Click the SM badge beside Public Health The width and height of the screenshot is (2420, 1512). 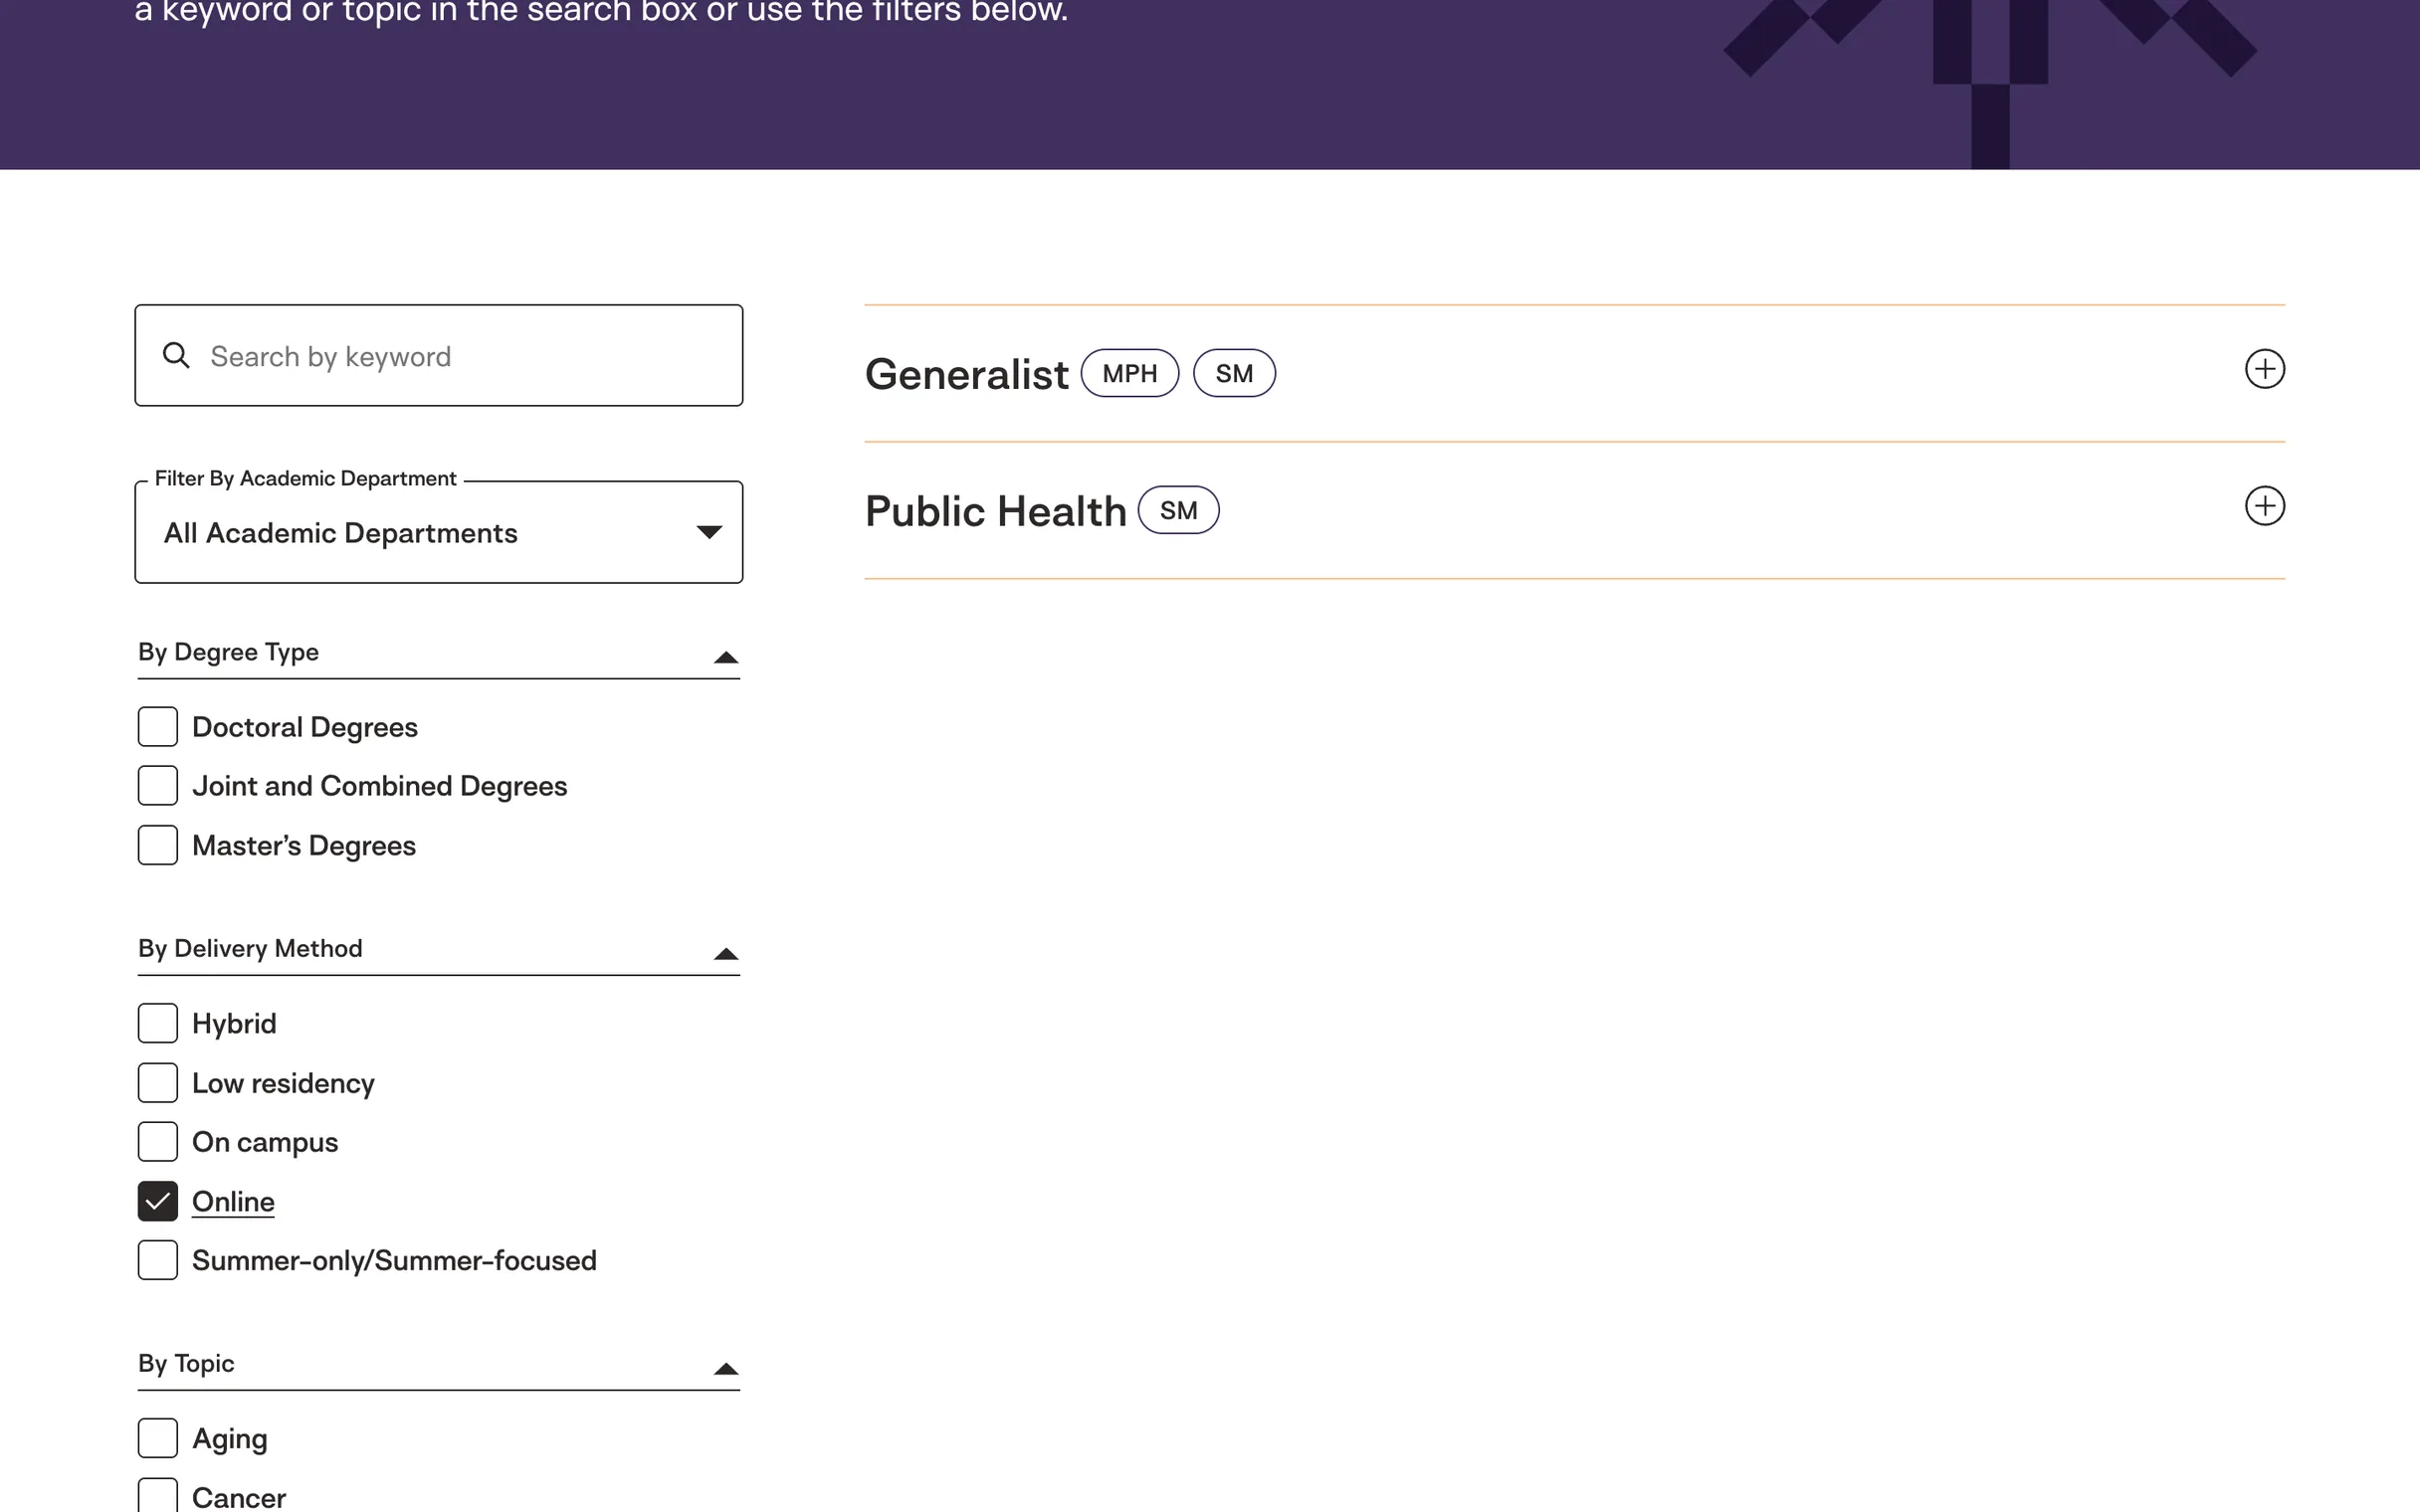point(1179,510)
